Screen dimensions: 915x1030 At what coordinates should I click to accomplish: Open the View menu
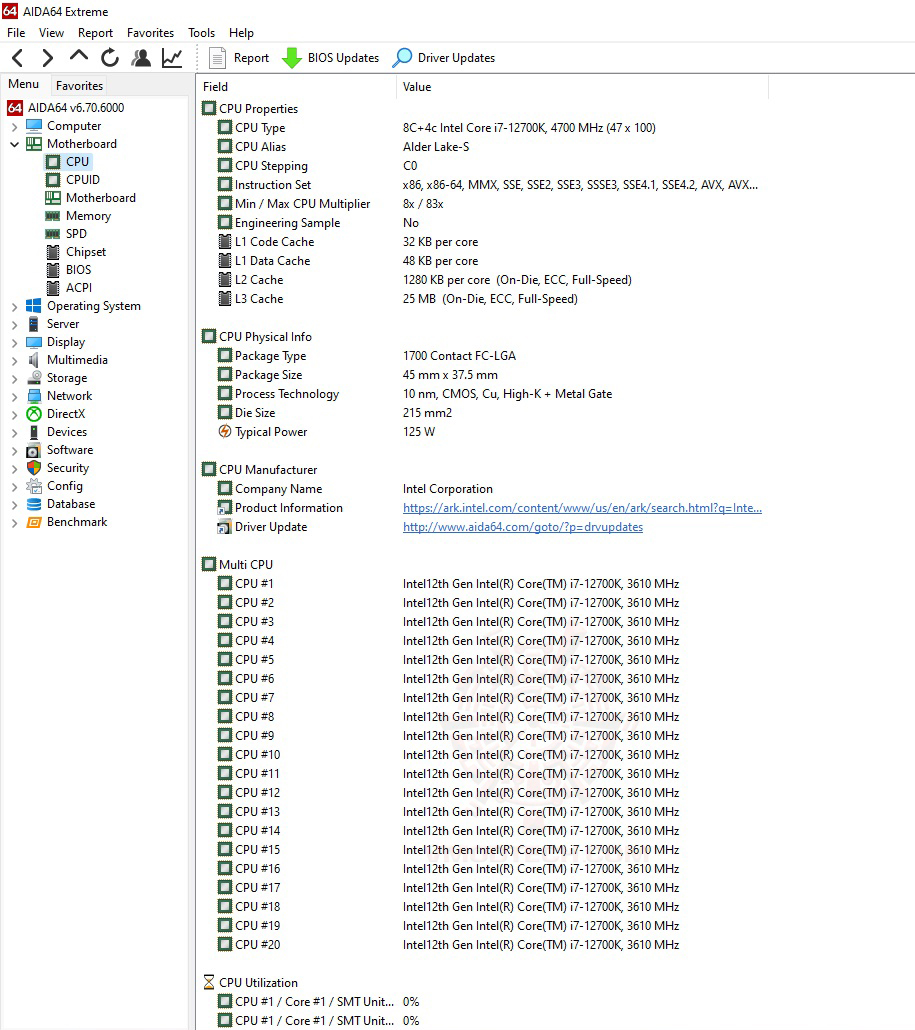click(51, 33)
